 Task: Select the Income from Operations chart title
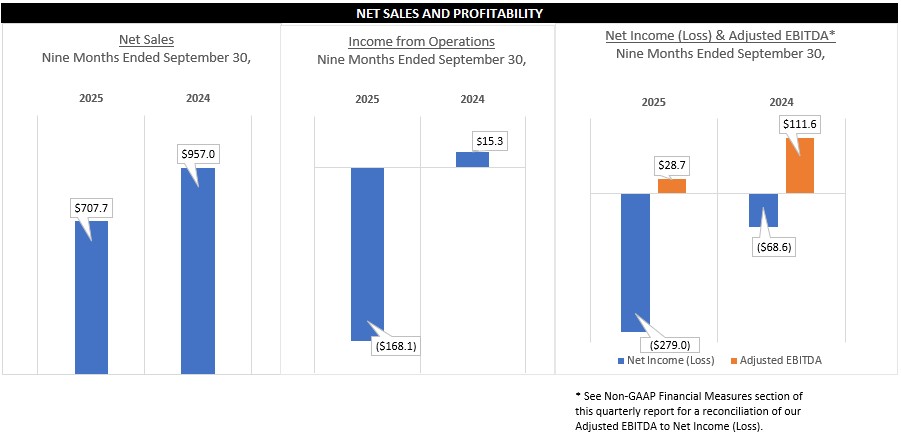[x=421, y=42]
